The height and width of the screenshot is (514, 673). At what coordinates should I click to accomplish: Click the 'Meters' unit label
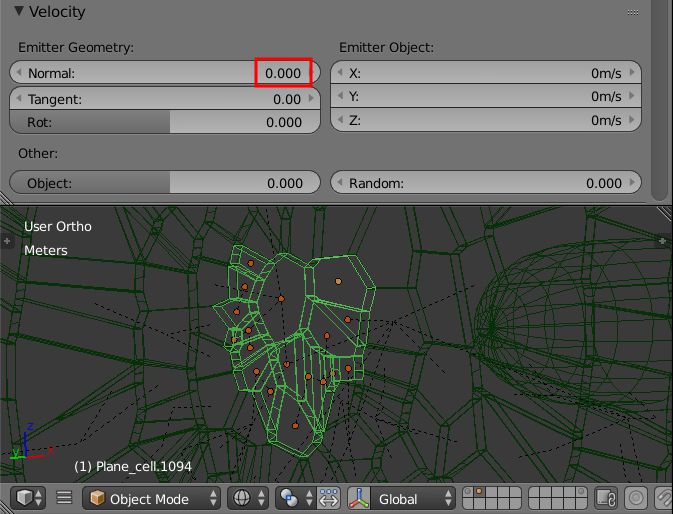pyautogui.click(x=46, y=250)
